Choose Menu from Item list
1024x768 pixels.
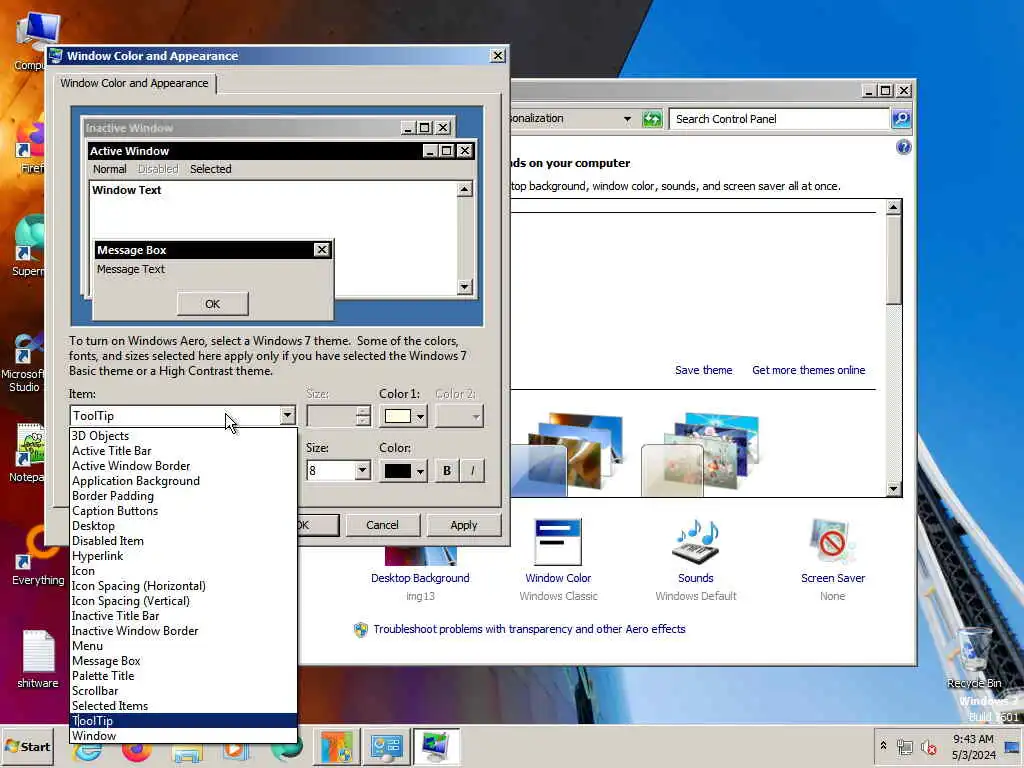pos(183,646)
